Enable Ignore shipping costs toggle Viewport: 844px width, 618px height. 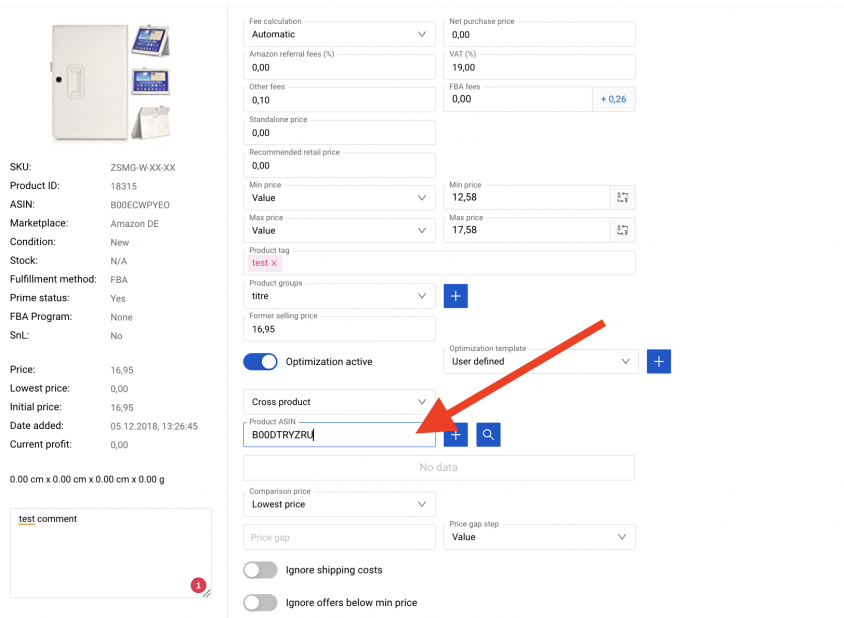click(261, 570)
